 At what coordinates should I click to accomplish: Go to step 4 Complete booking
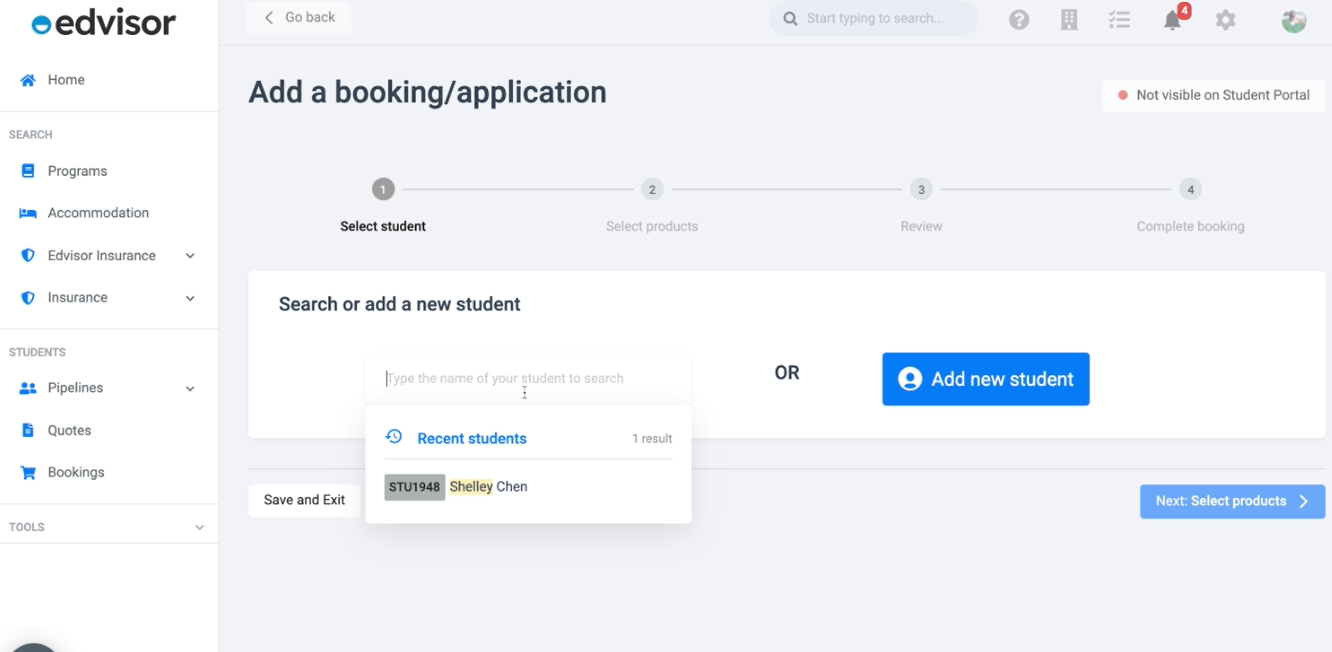coord(1190,206)
